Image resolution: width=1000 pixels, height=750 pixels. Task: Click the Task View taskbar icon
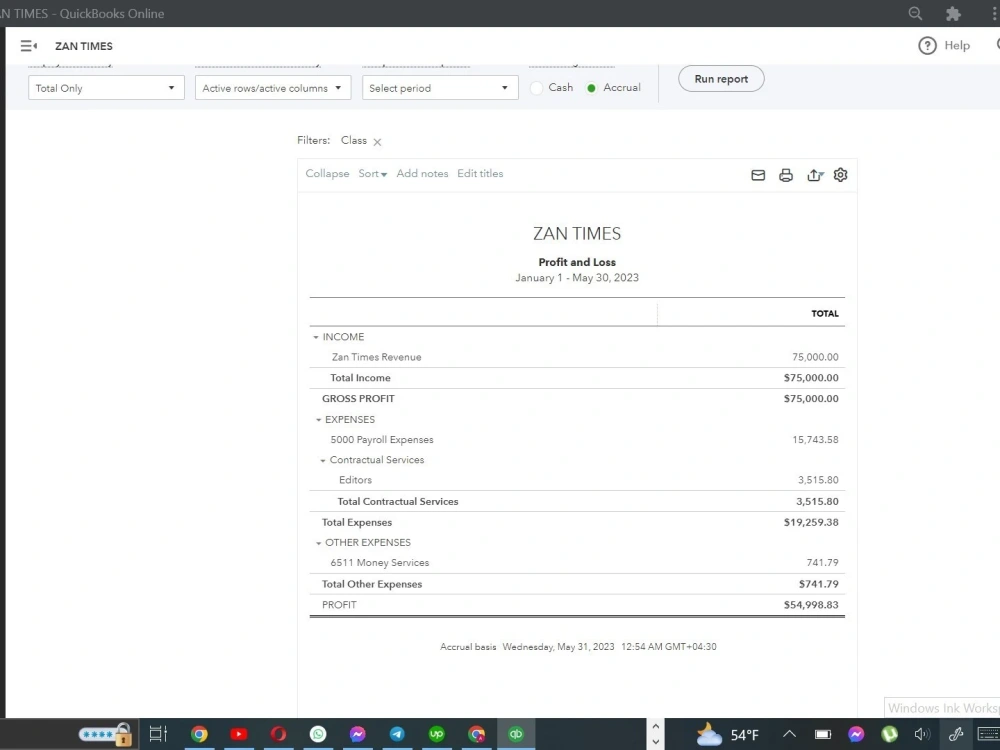click(x=158, y=734)
